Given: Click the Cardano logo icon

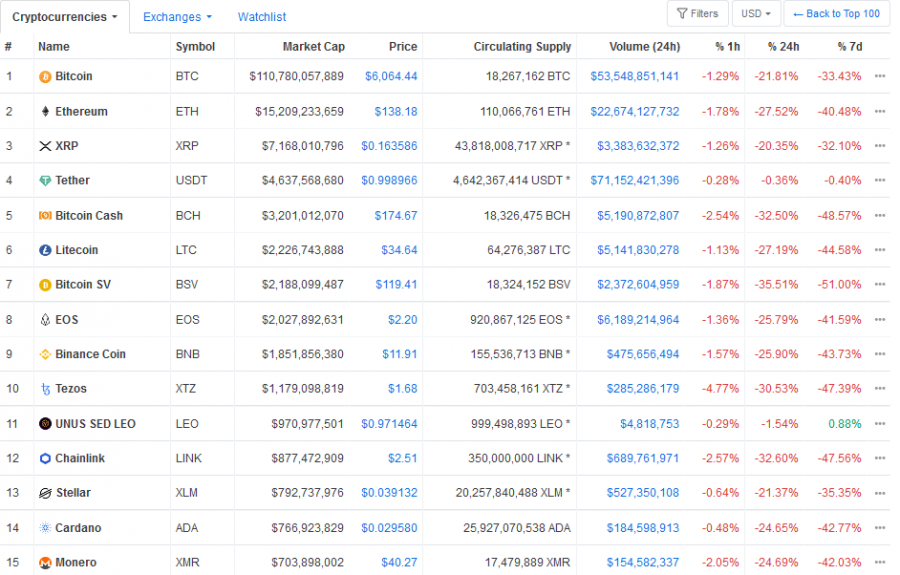Looking at the screenshot, I should (x=45, y=528).
